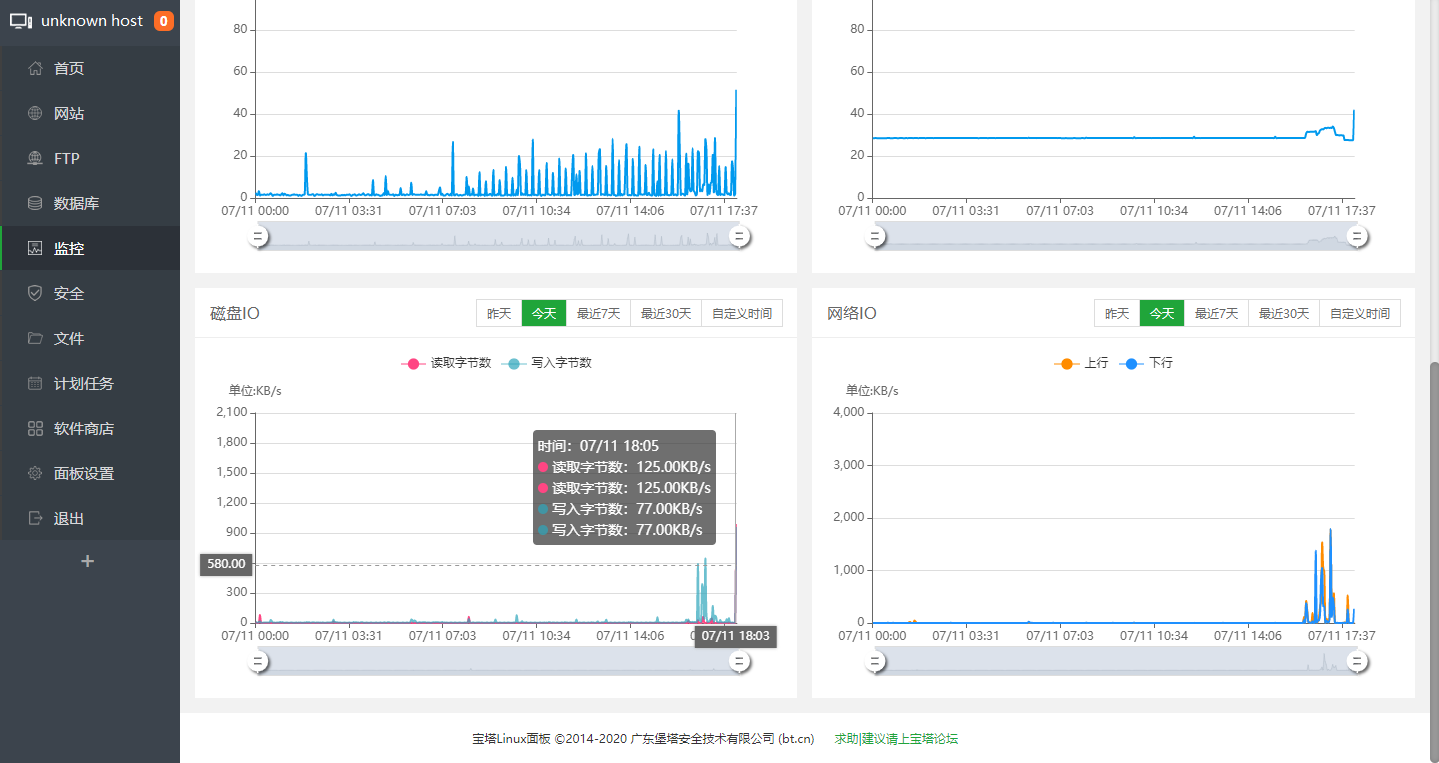Click right zoom handle of 磁盘IO chart
1439x763 pixels.
point(740,661)
